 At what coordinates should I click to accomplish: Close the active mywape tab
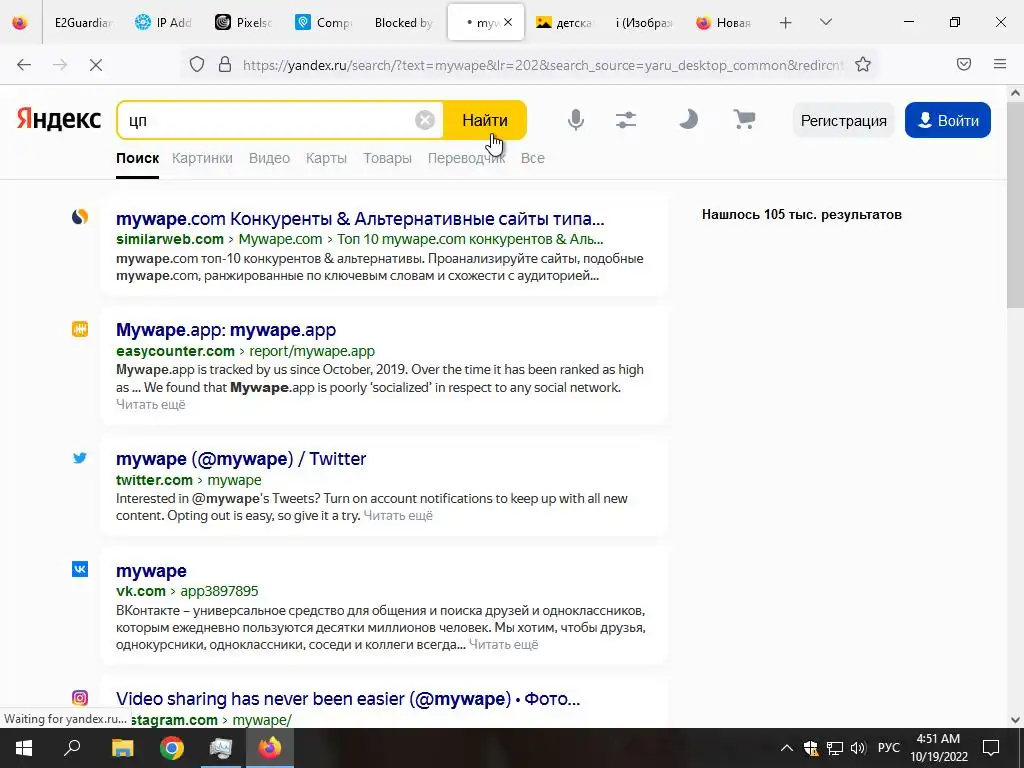pyautogui.click(x=508, y=22)
